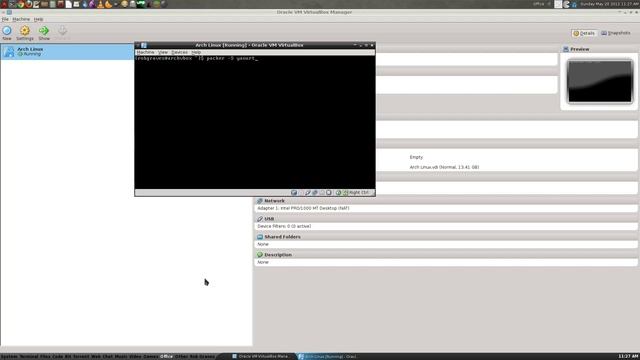Image resolution: width=640 pixels, height=360 pixels.
Task: Click the display icon in VM status bar
Action: coord(329,193)
